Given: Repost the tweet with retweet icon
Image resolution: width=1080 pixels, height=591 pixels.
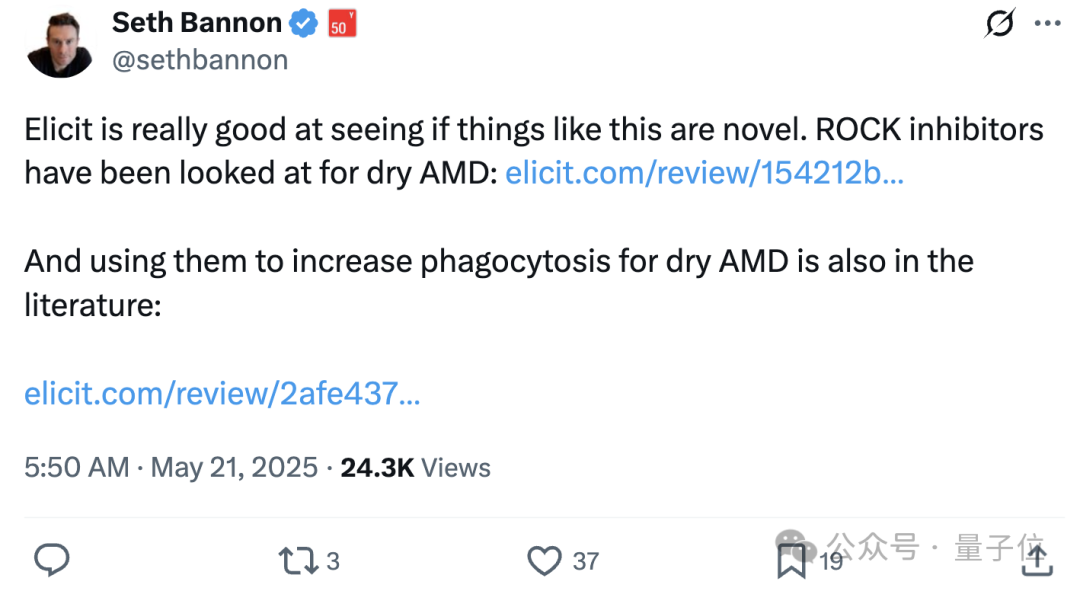Looking at the screenshot, I should tap(298, 561).
